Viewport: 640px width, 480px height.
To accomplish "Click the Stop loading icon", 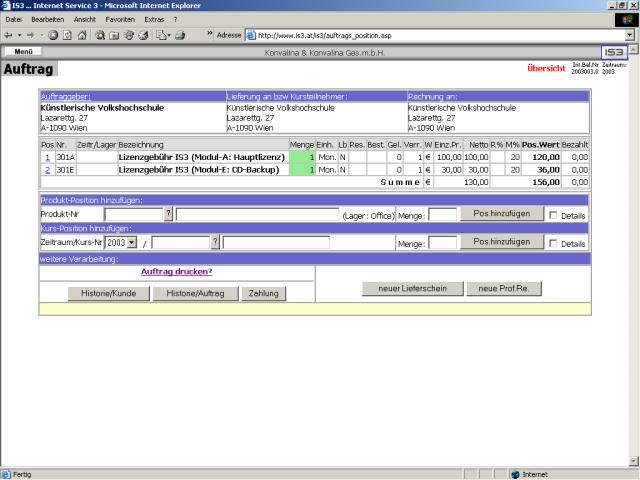I will click(x=53, y=36).
